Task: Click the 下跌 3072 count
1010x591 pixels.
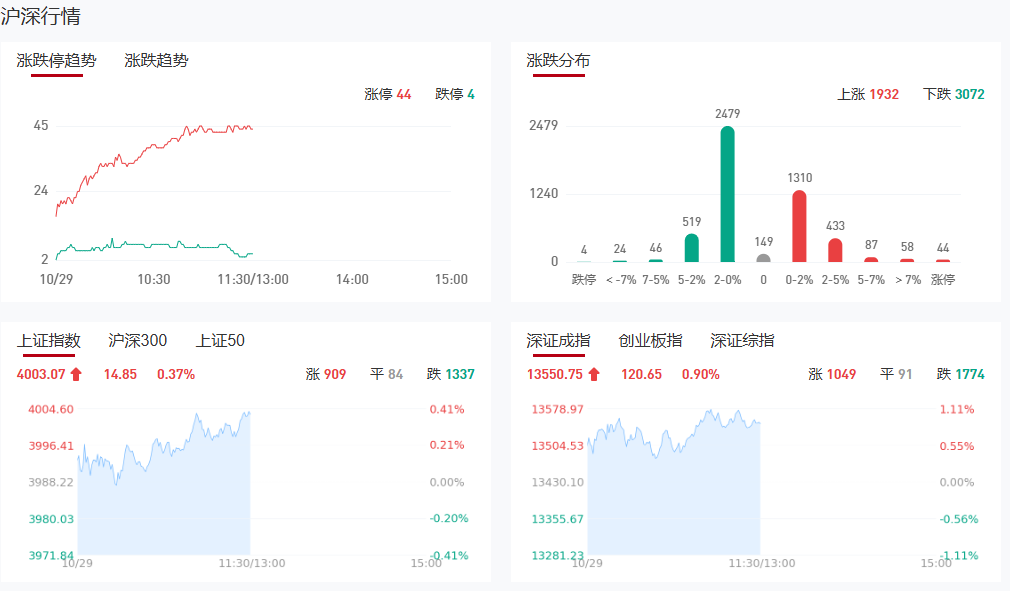Action: (953, 94)
